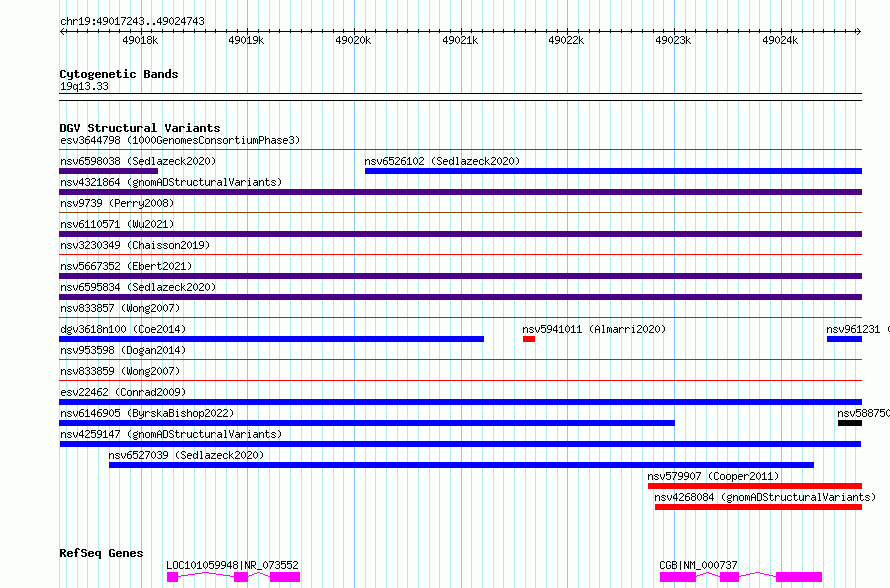Select the dgv3618n100 Coe2014 blue bar

[x=271, y=339]
